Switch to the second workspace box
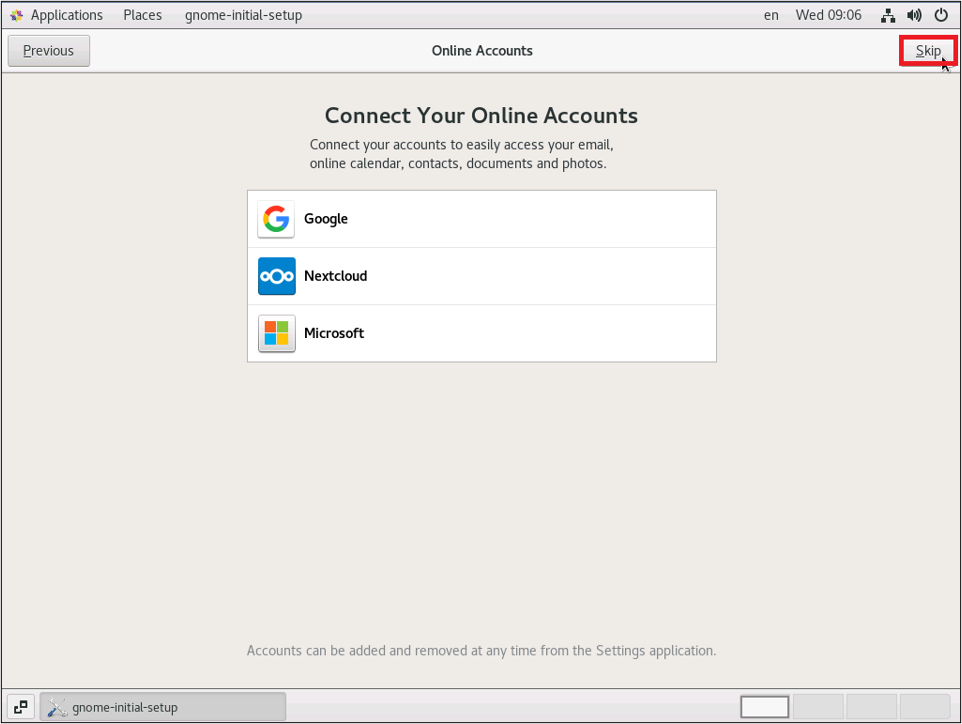 [x=818, y=707]
